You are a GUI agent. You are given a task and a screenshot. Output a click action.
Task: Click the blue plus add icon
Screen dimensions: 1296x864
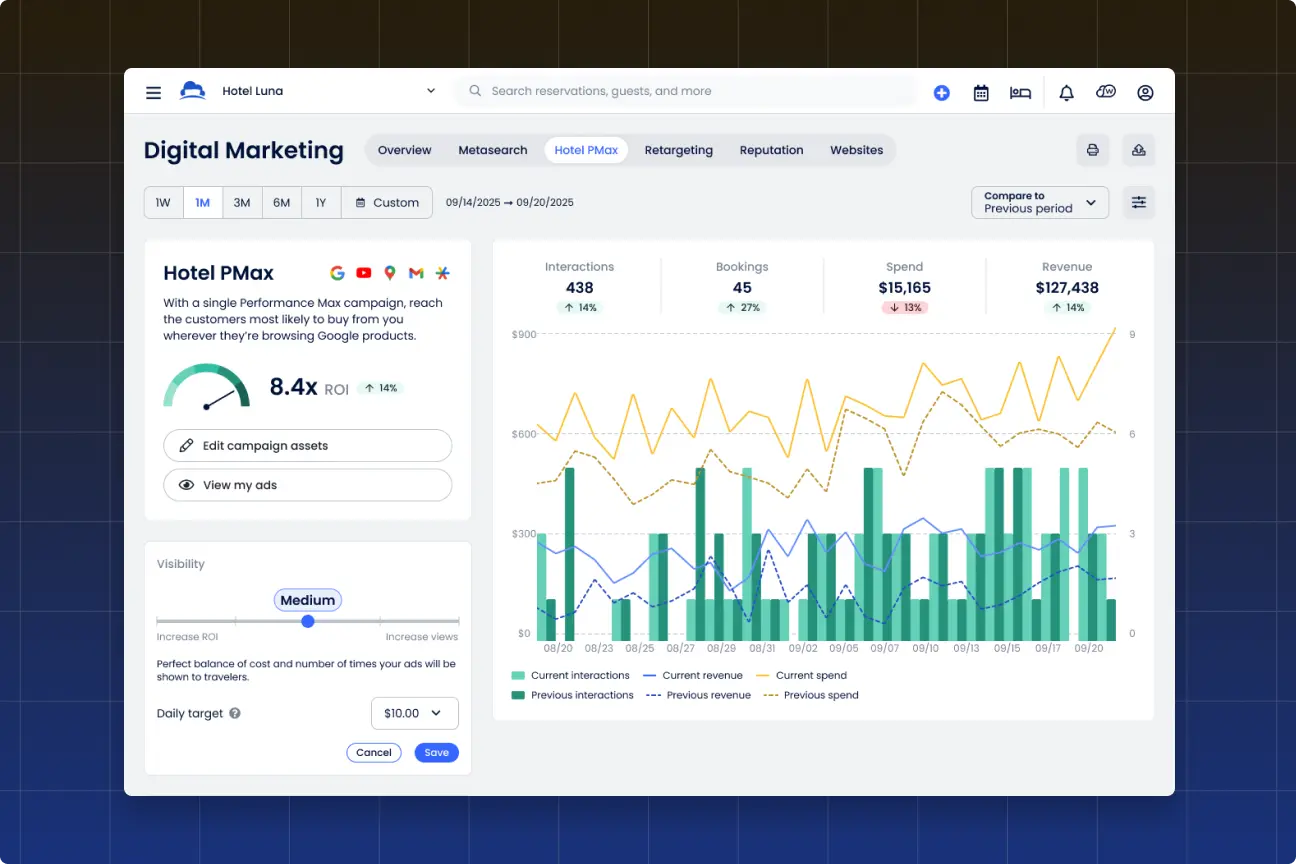tap(941, 92)
